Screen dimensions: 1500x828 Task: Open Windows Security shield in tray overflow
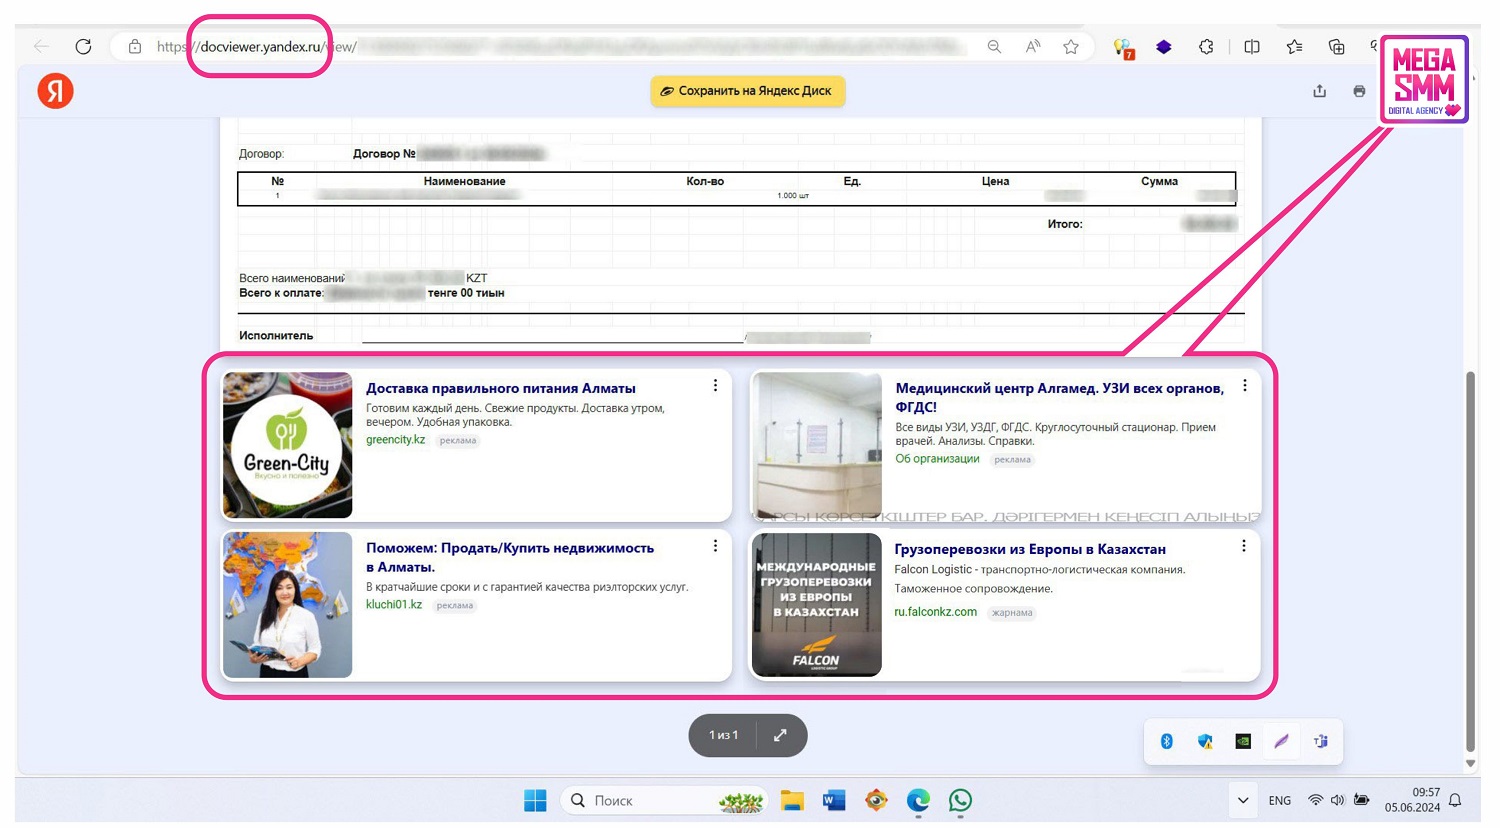1205,741
